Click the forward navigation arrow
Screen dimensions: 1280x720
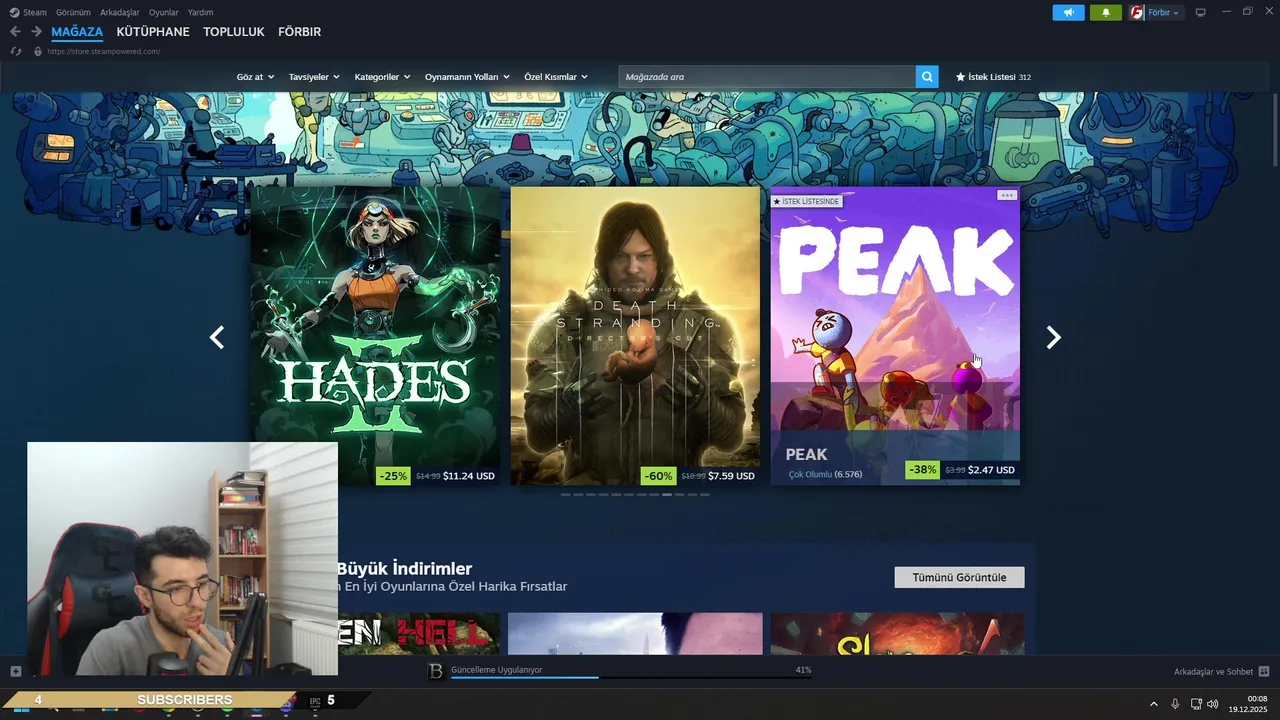click(36, 32)
